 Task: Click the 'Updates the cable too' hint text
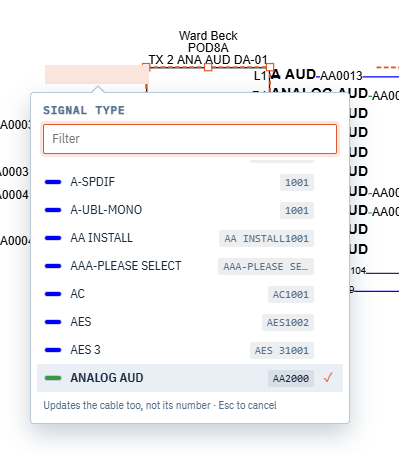coord(160,405)
